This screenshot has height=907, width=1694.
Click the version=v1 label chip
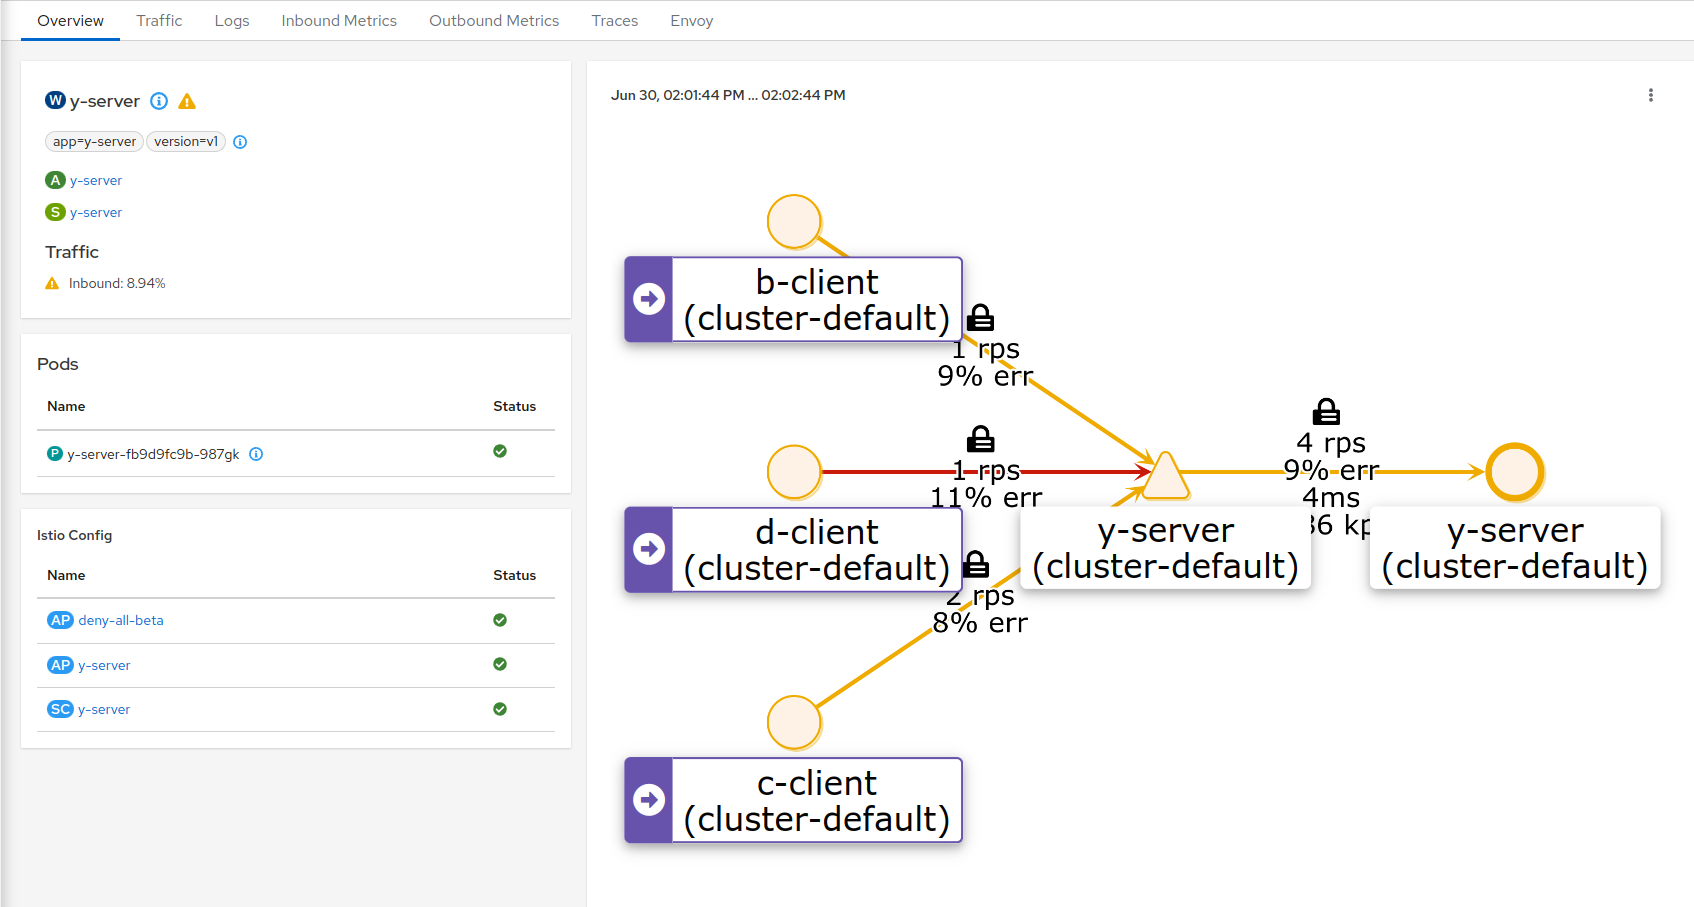pos(186,142)
